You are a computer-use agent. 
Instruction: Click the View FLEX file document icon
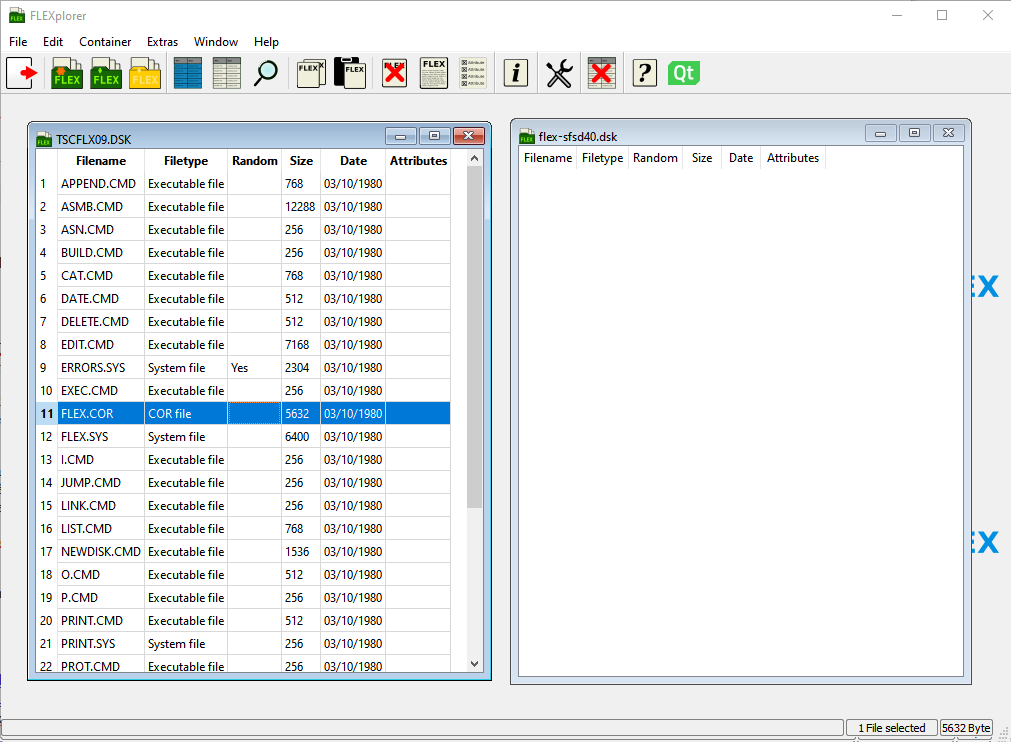pos(434,73)
